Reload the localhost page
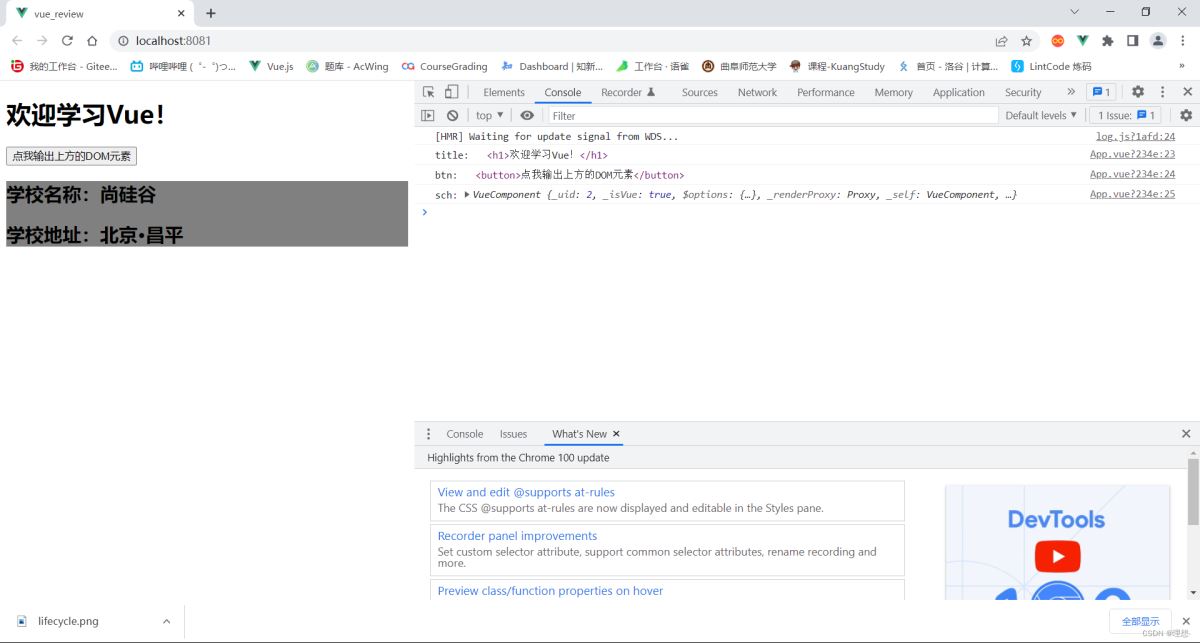The width and height of the screenshot is (1200, 643). click(67, 41)
